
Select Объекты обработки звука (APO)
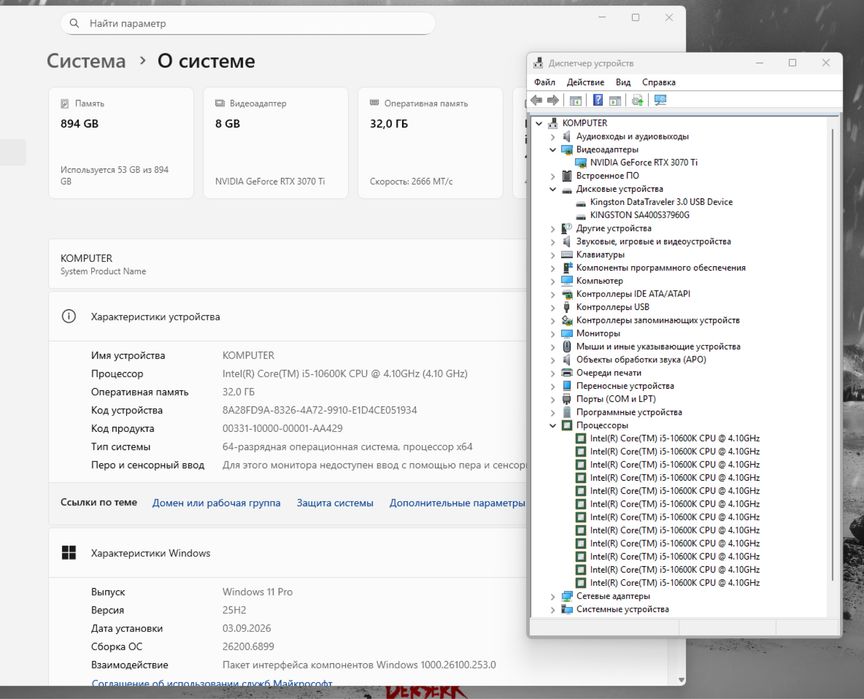coord(641,360)
